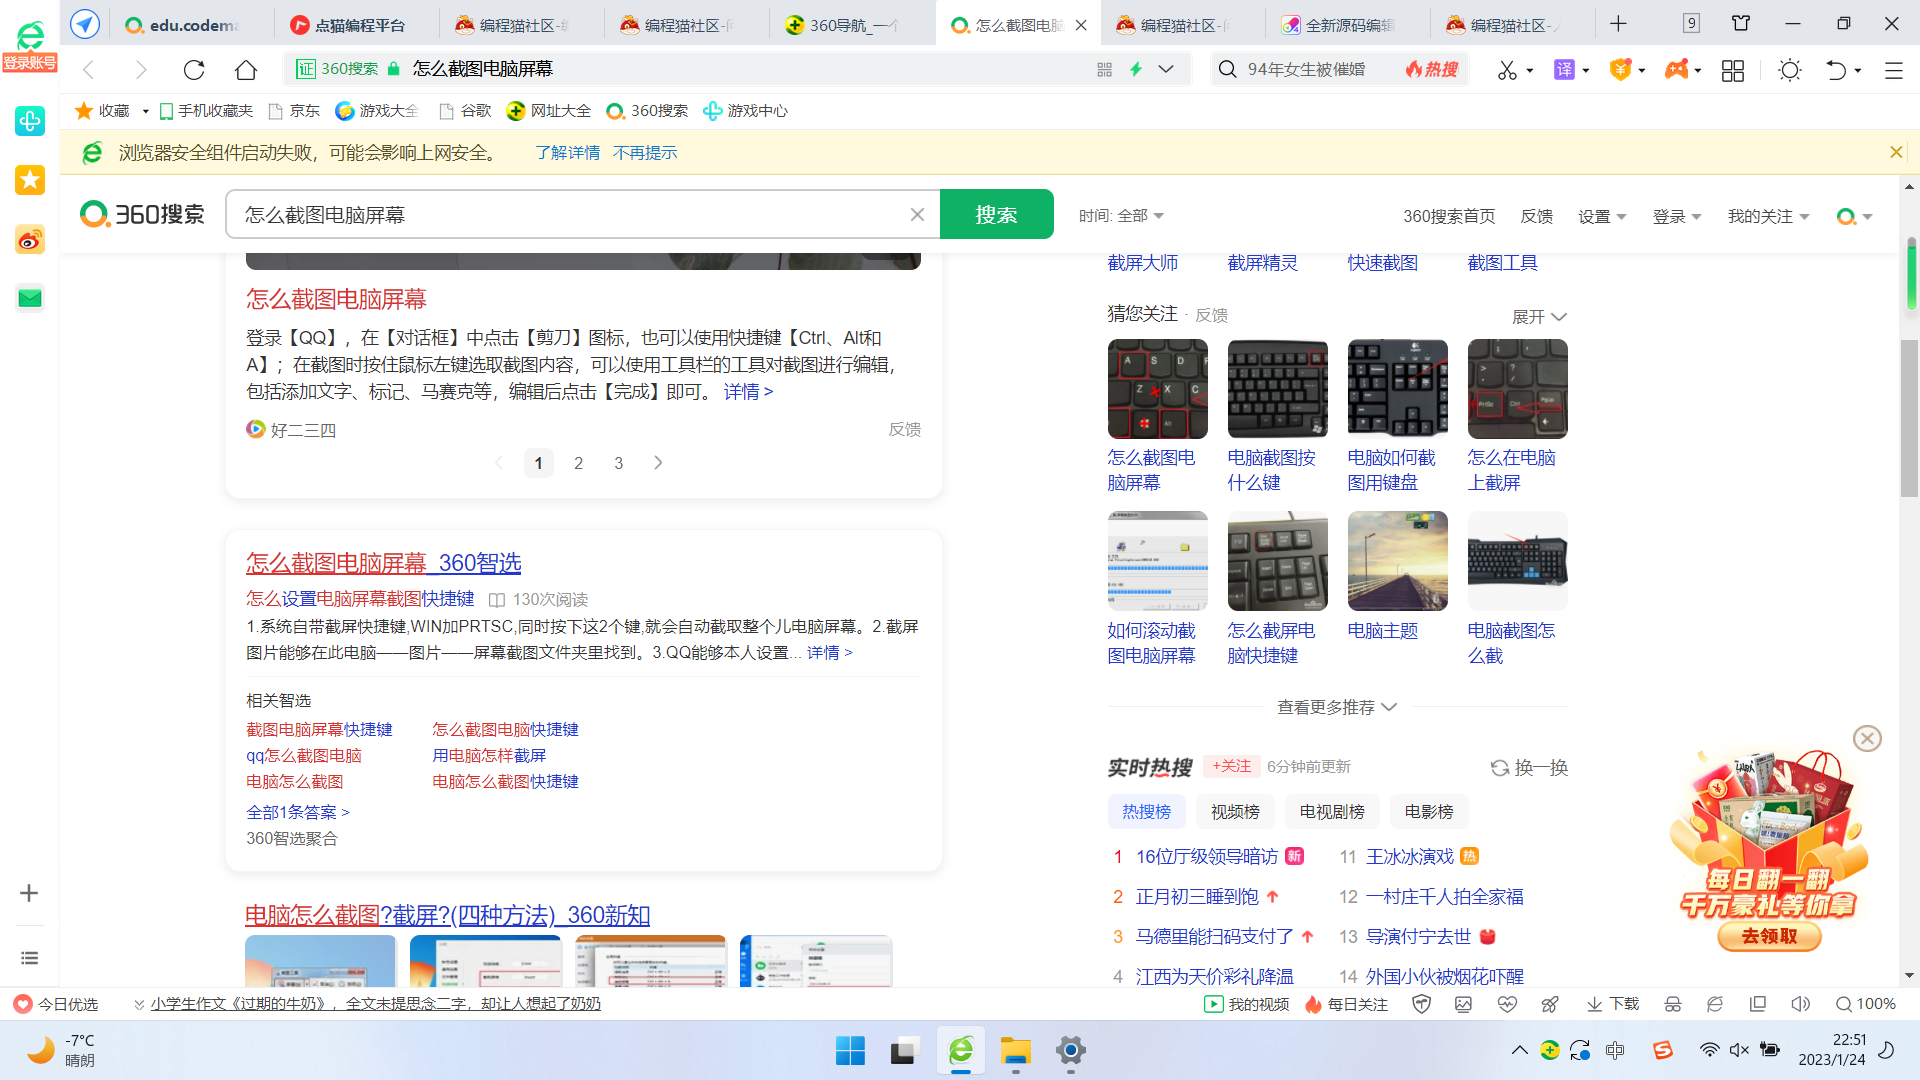The image size is (1920, 1080).
Task: Open the 游戏中心 bookmark
Action: point(746,111)
